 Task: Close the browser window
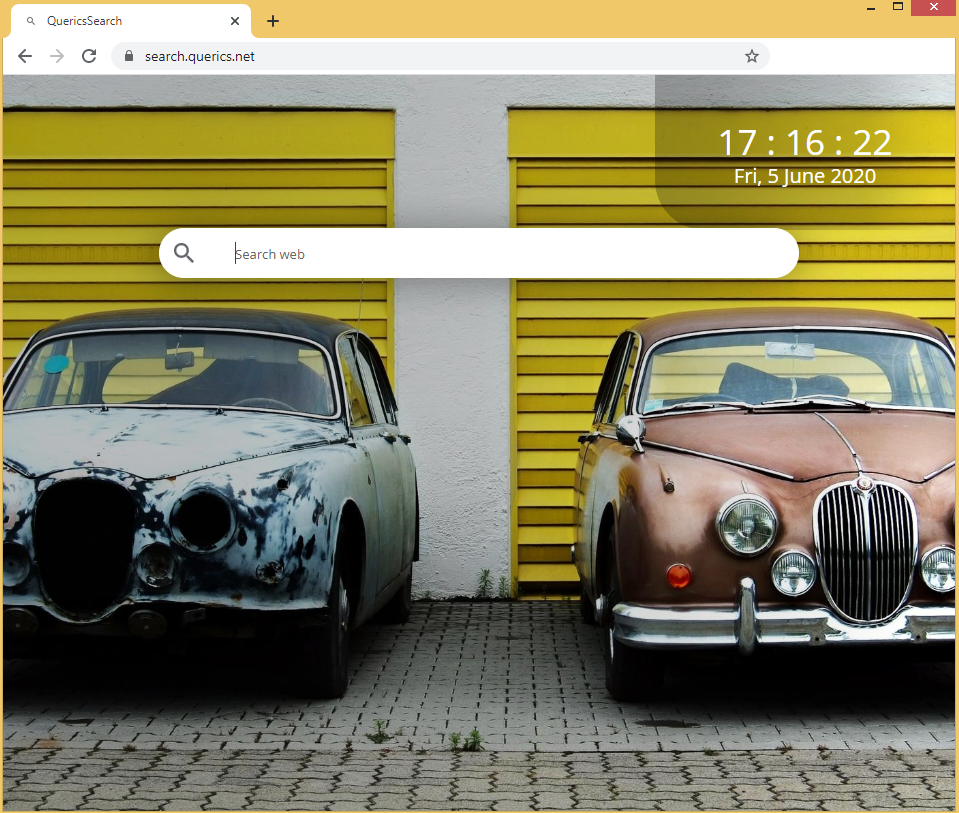(x=934, y=7)
